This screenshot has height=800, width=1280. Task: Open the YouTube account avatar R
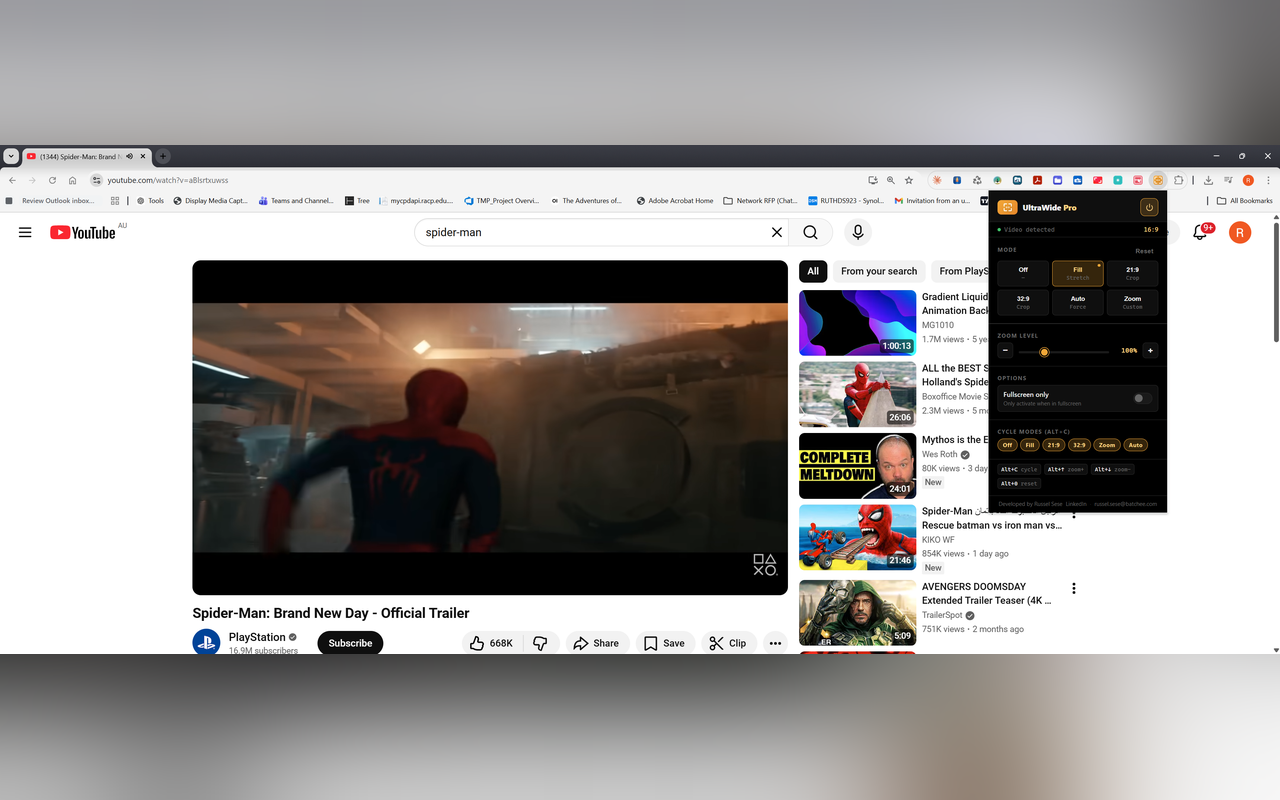[x=1239, y=233]
